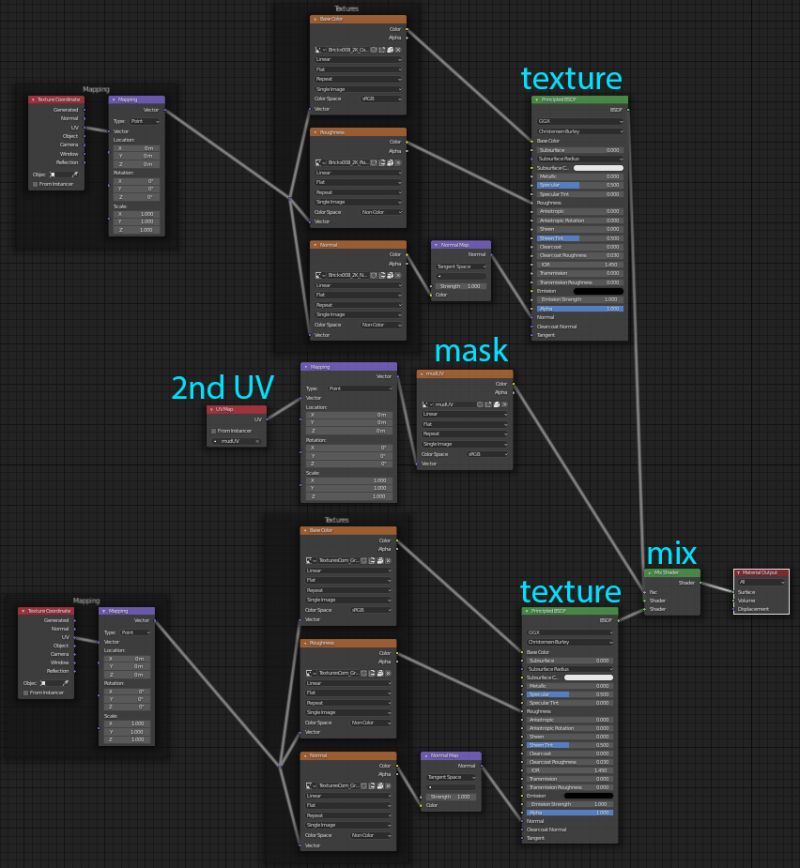
Task: Click the Strength field on the Normal Map node
Action: click(x=460, y=285)
